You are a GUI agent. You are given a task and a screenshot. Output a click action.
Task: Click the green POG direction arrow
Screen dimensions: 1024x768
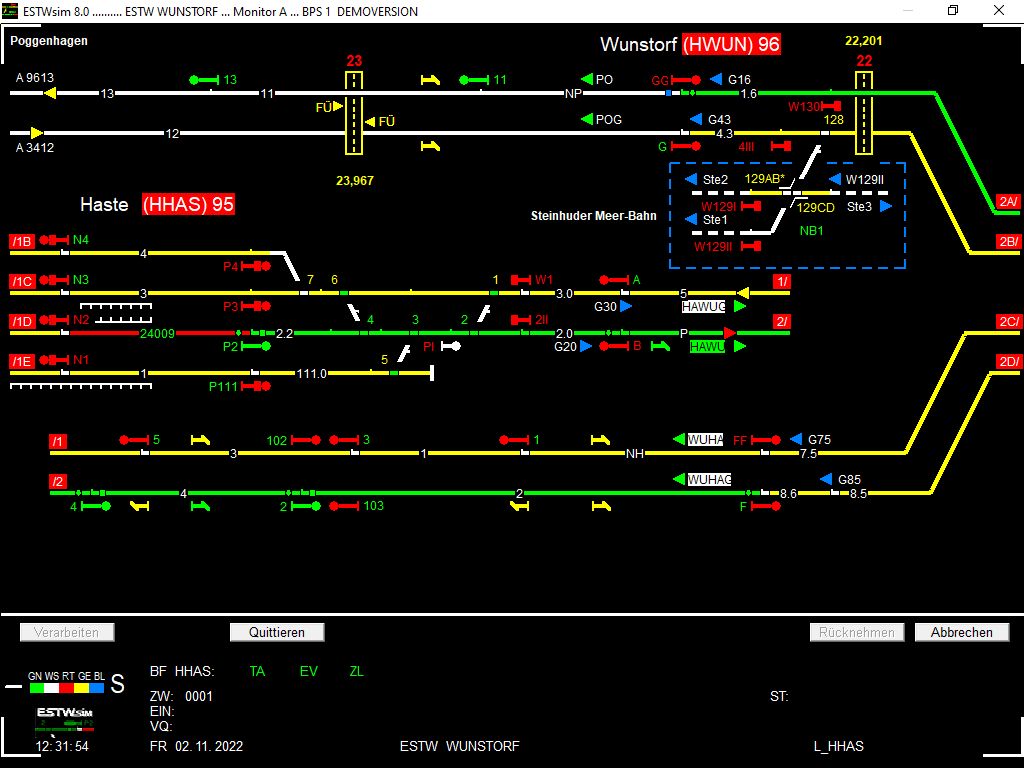[x=587, y=119]
